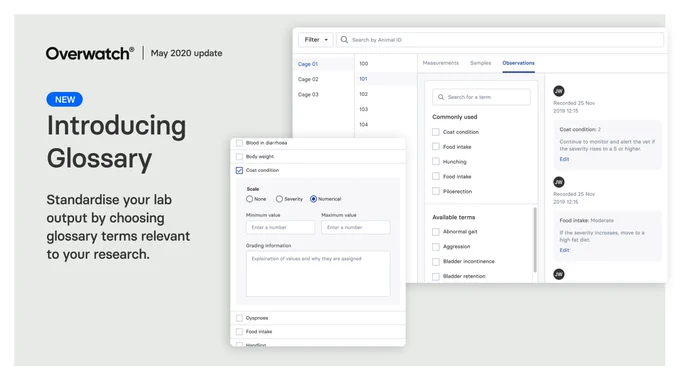This screenshot has width=680, height=383.
Task: Select the None scale radio button
Action: (x=249, y=199)
